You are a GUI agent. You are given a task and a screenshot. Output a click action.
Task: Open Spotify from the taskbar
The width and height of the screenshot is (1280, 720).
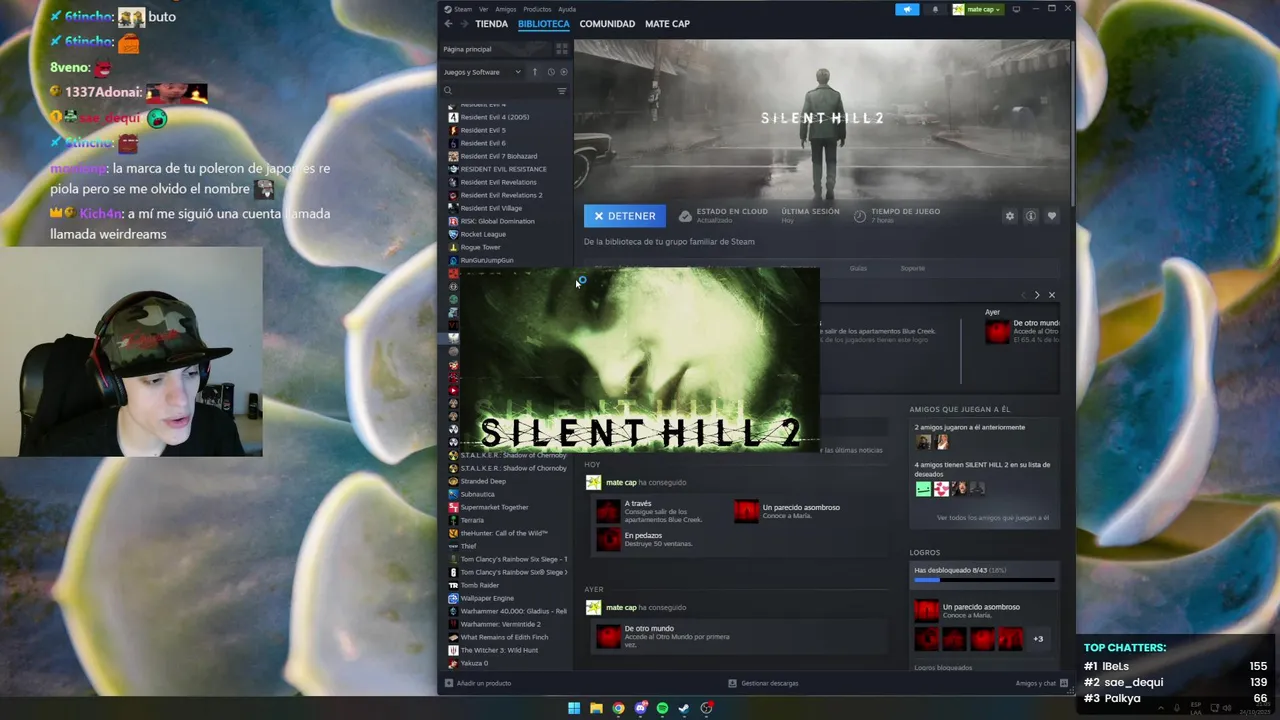coord(662,708)
